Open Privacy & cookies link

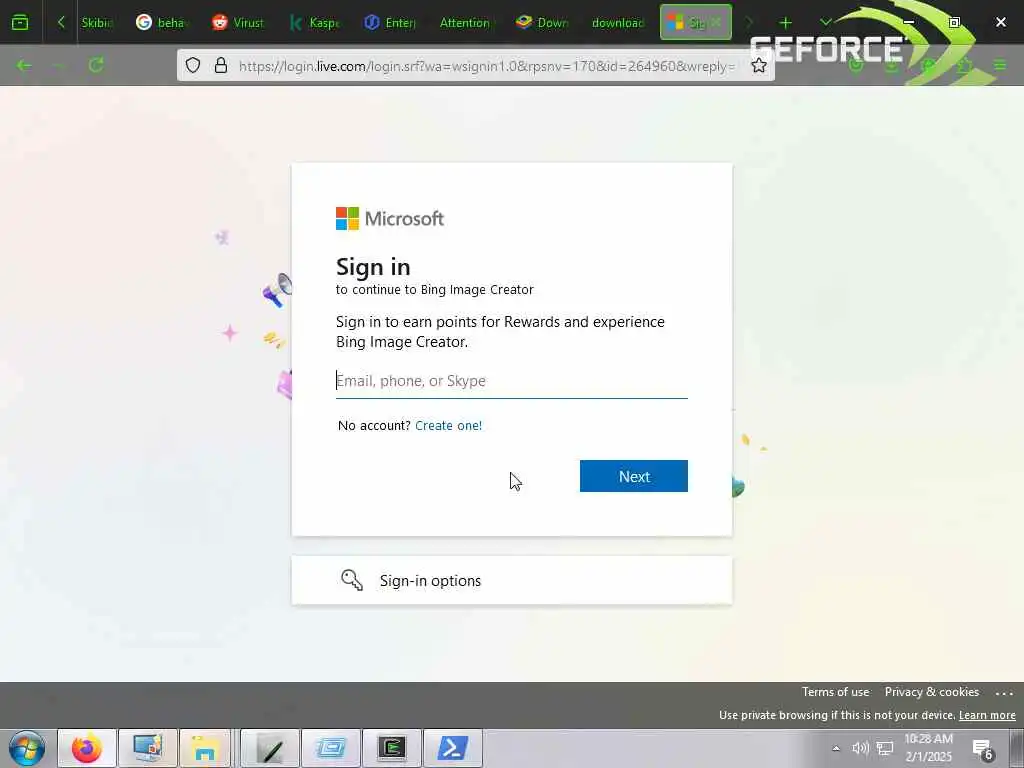pyautogui.click(x=931, y=692)
